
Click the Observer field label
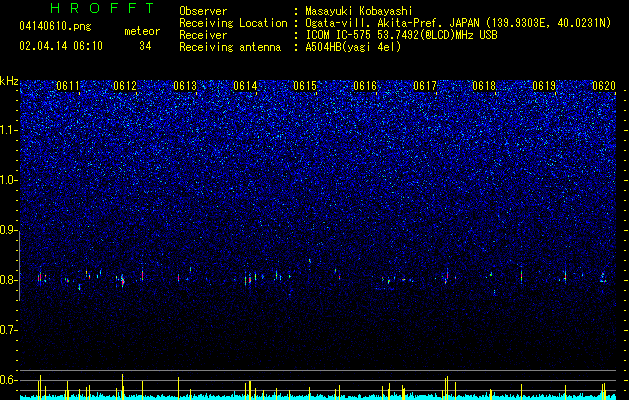click(203, 11)
